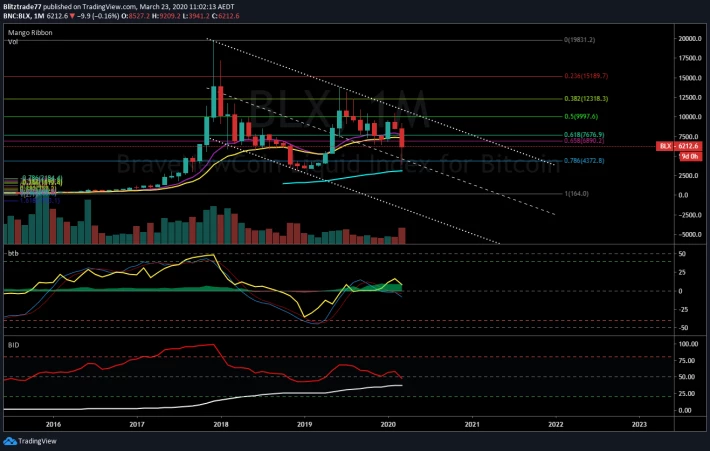Click the open value O:8527.2 in header
The width and height of the screenshot is (710, 451).
coord(135,16)
